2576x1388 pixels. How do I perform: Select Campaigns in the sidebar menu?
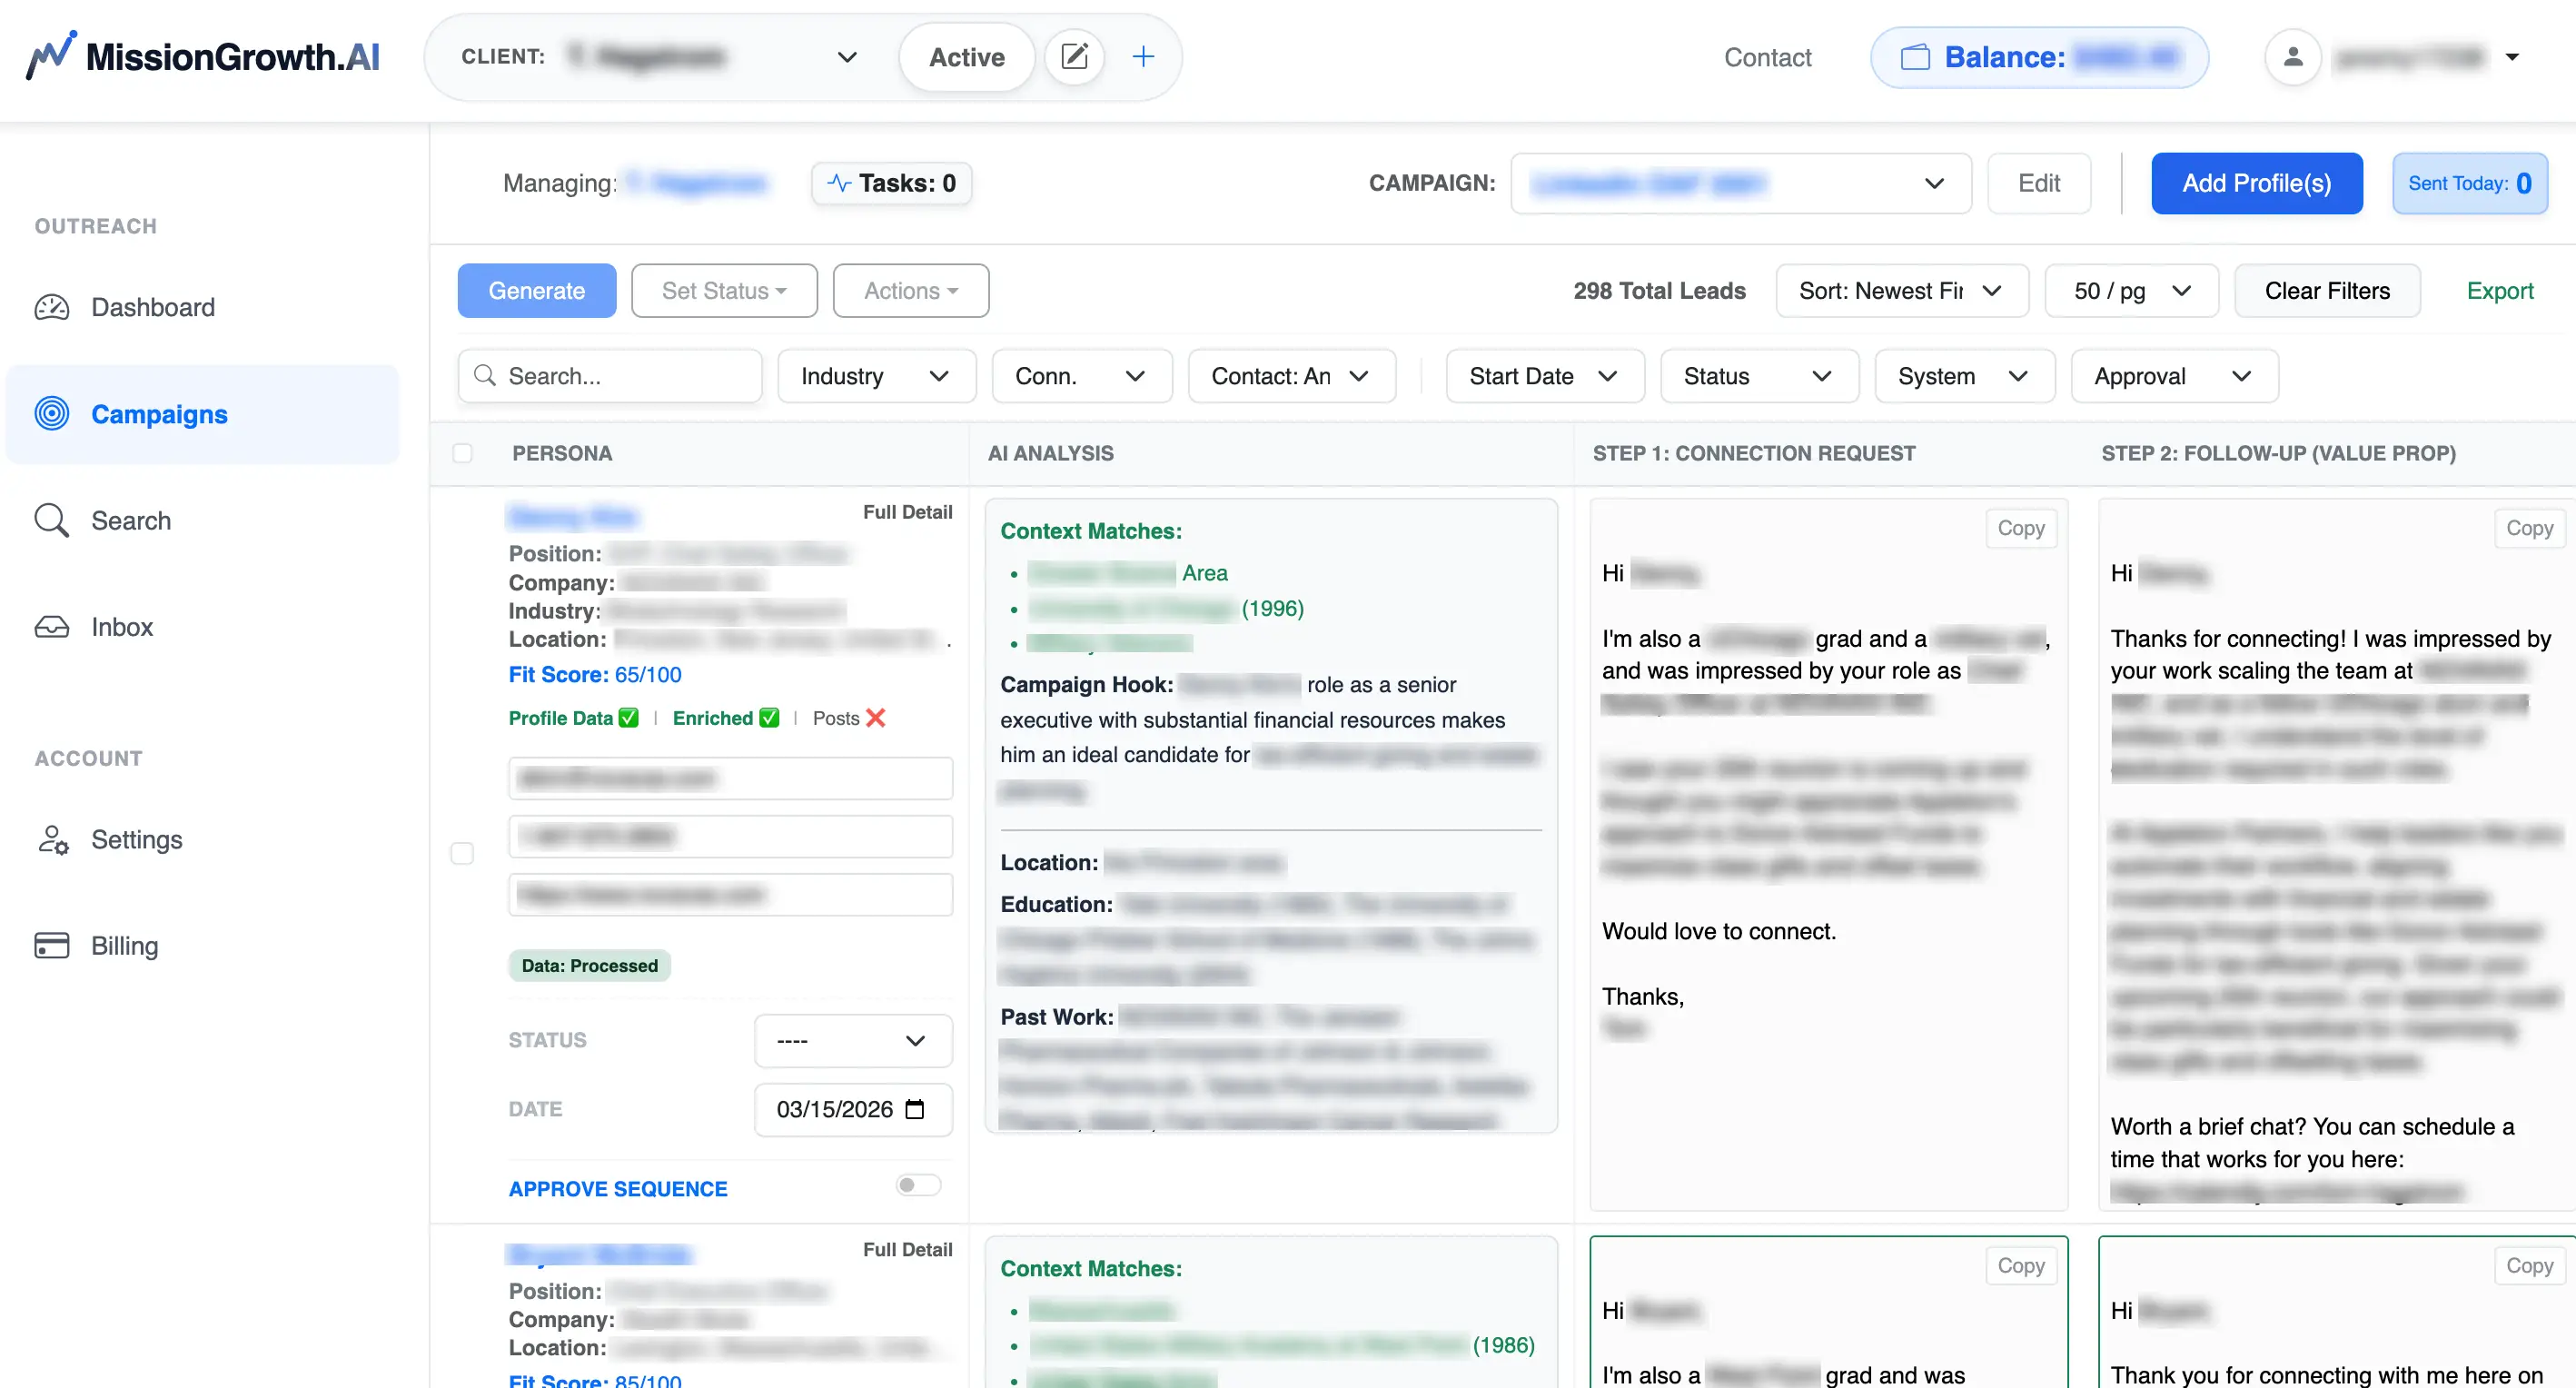[x=158, y=413]
